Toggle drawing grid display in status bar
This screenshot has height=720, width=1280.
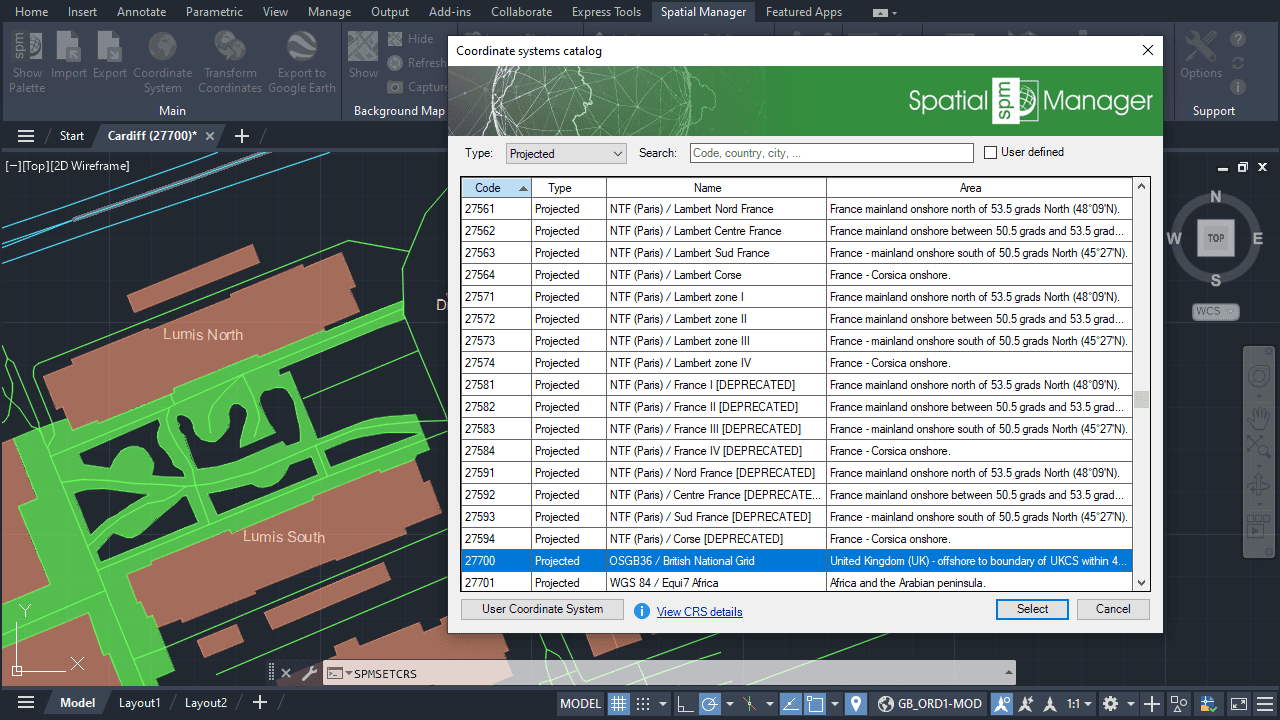click(619, 703)
